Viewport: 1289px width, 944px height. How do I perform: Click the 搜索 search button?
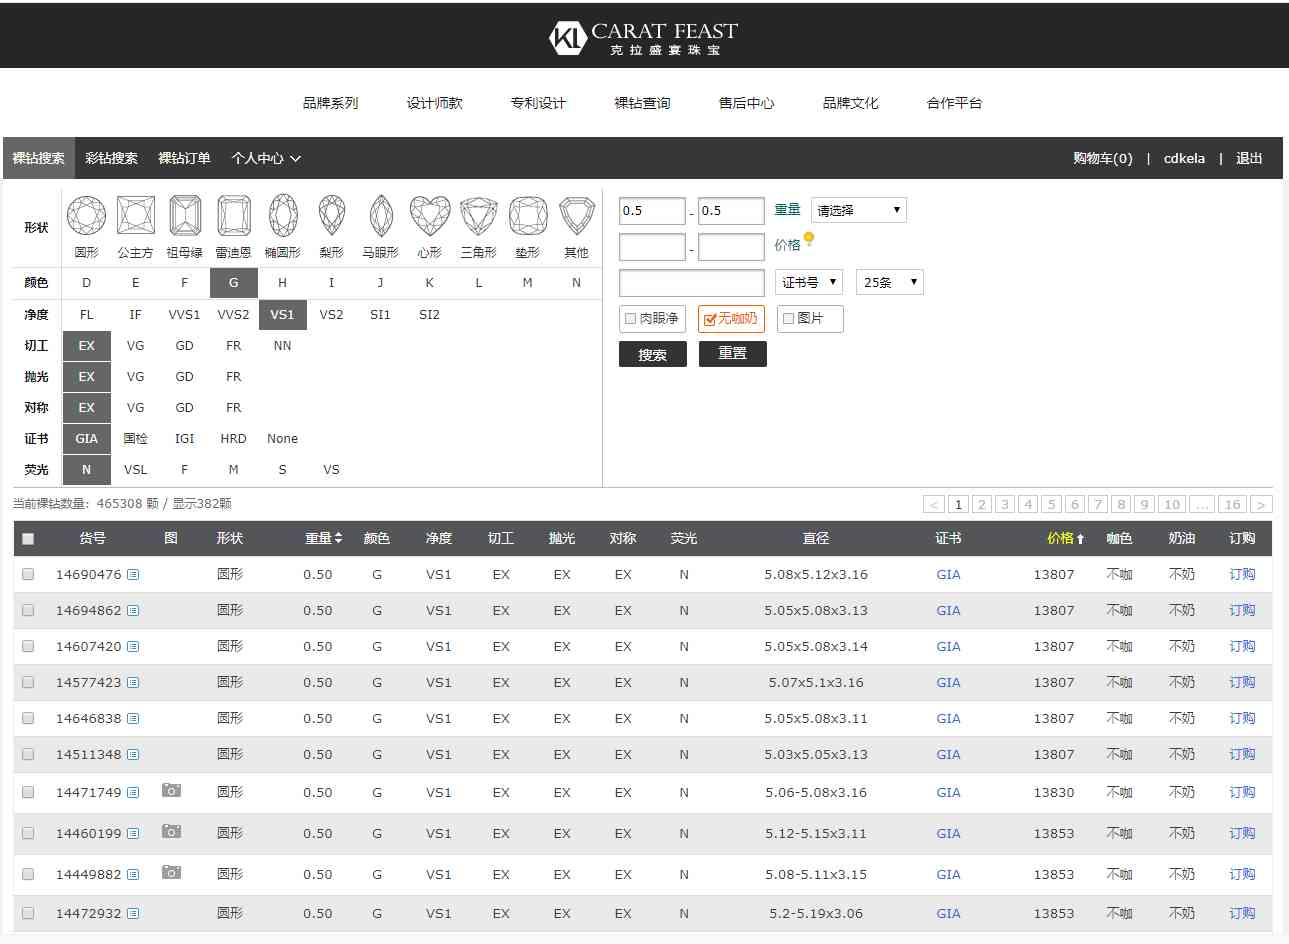point(652,355)
